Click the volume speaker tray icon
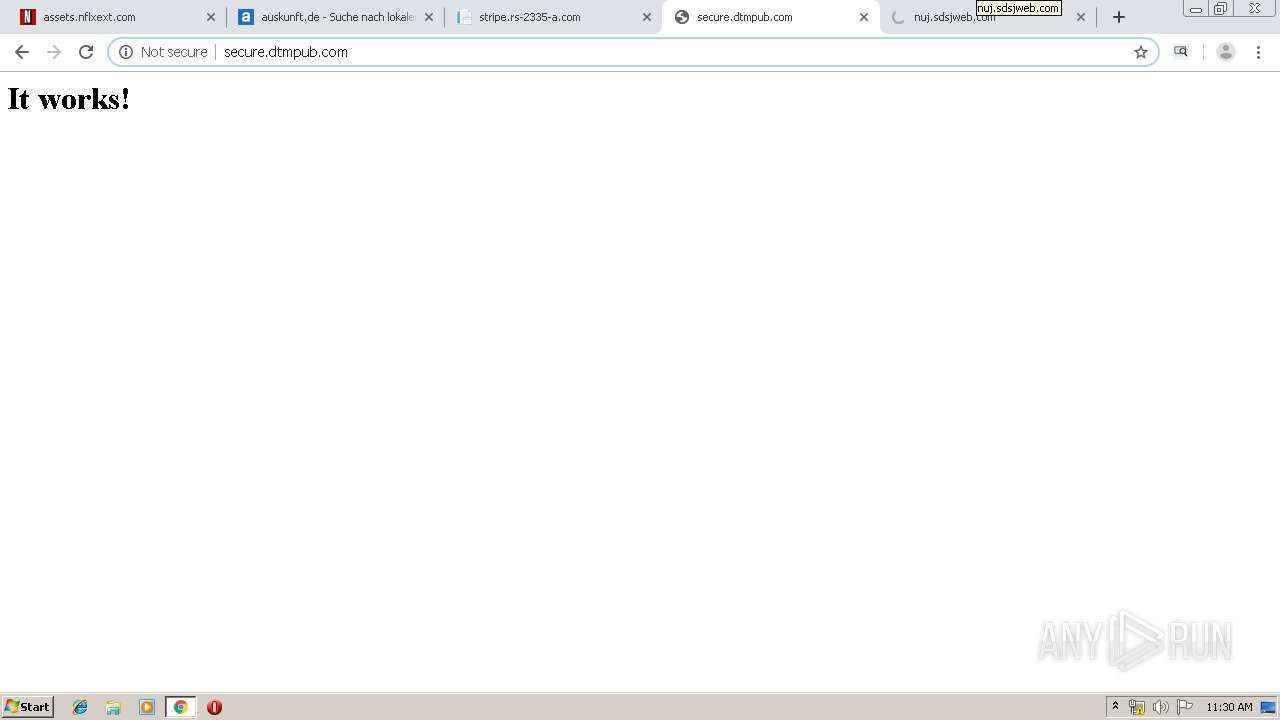The height and width of the screenshot is (720, 1280). pos(1160,707)
